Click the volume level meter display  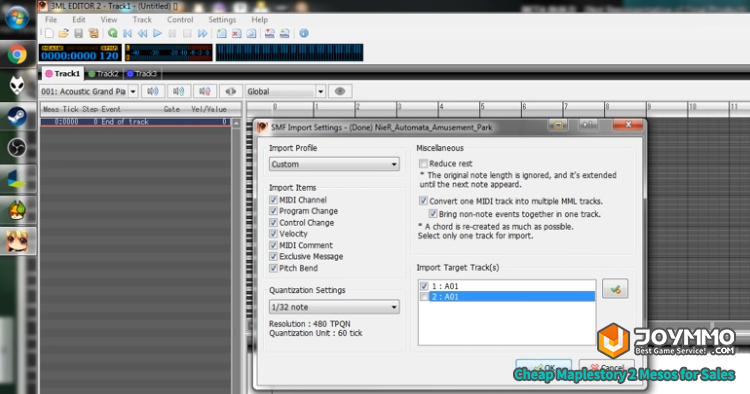click(x=168, y=53)
